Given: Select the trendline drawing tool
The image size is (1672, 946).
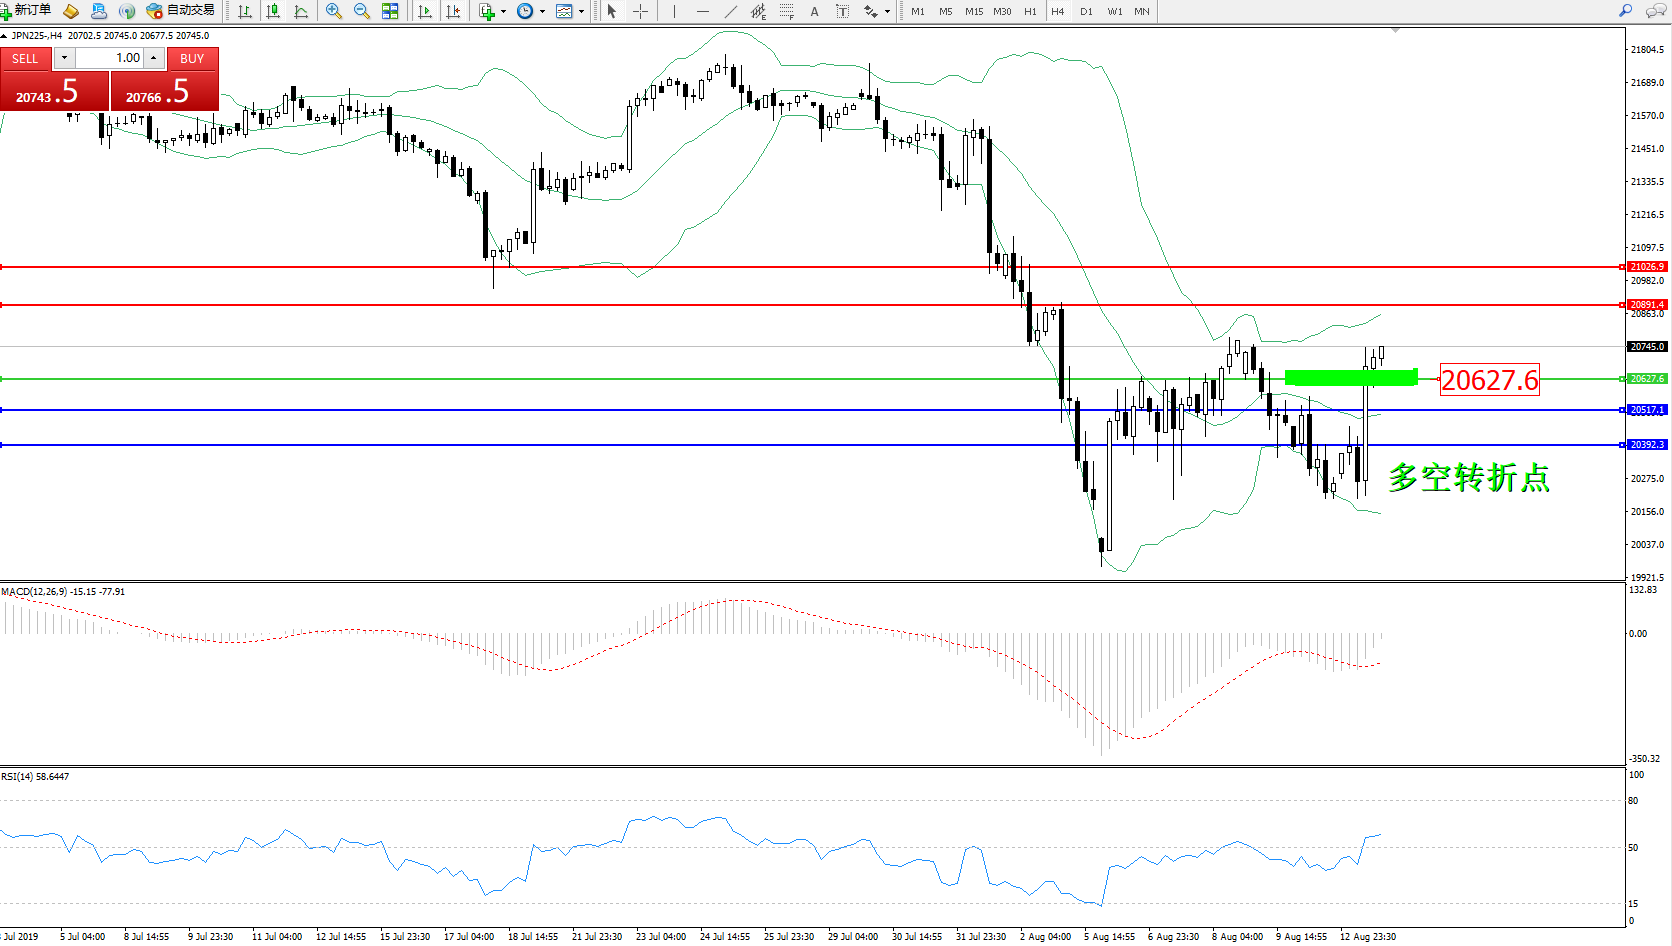Looking at the screenshot, I should pyautogui.click(x=731, y=11).
